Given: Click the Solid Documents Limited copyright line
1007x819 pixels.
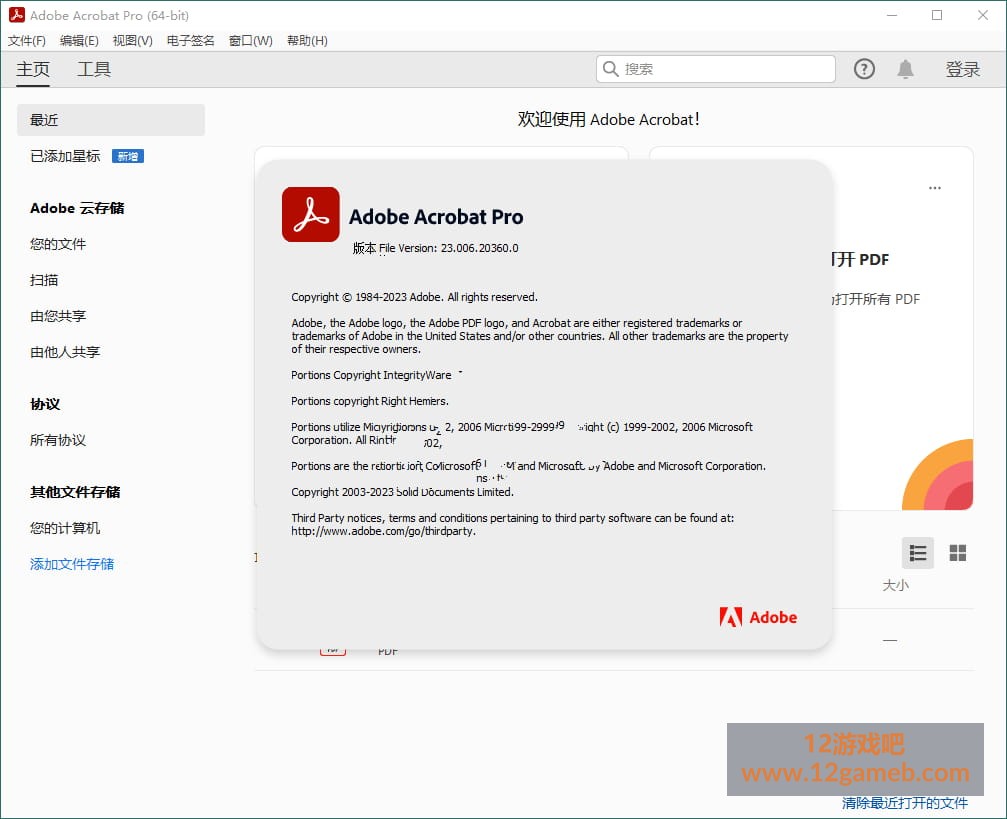Looking at the screenshot, I should (x=403, y=492).
